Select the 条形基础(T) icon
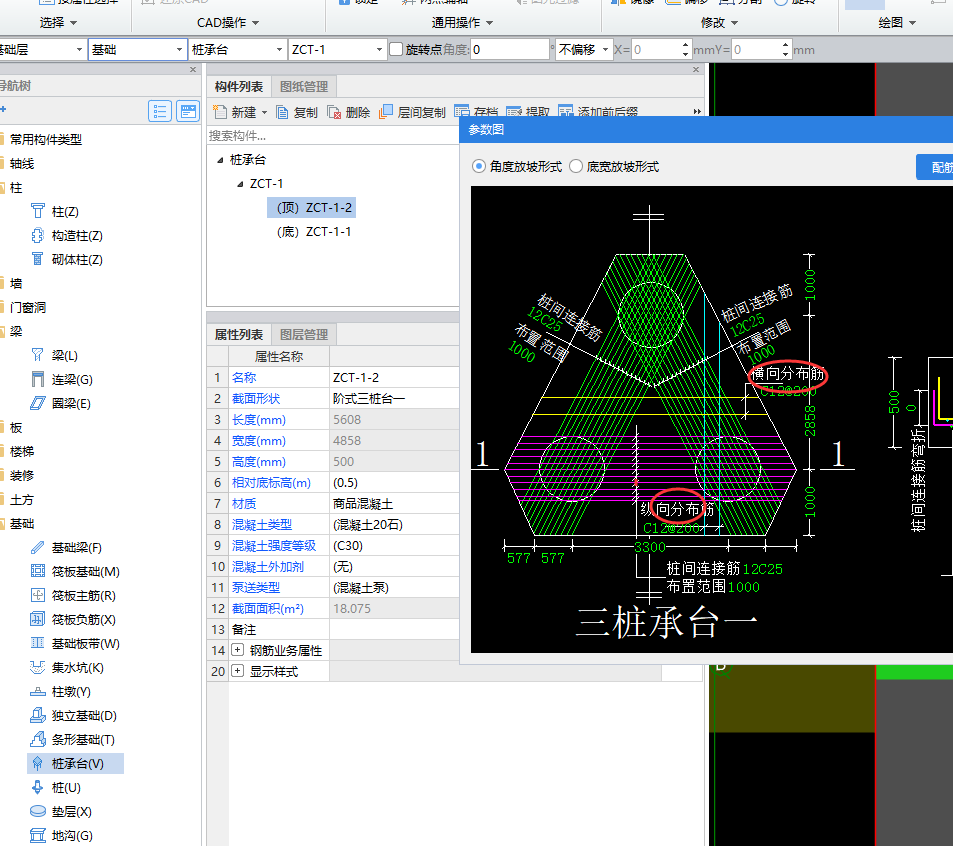953x846 pixels. (38, 739)
